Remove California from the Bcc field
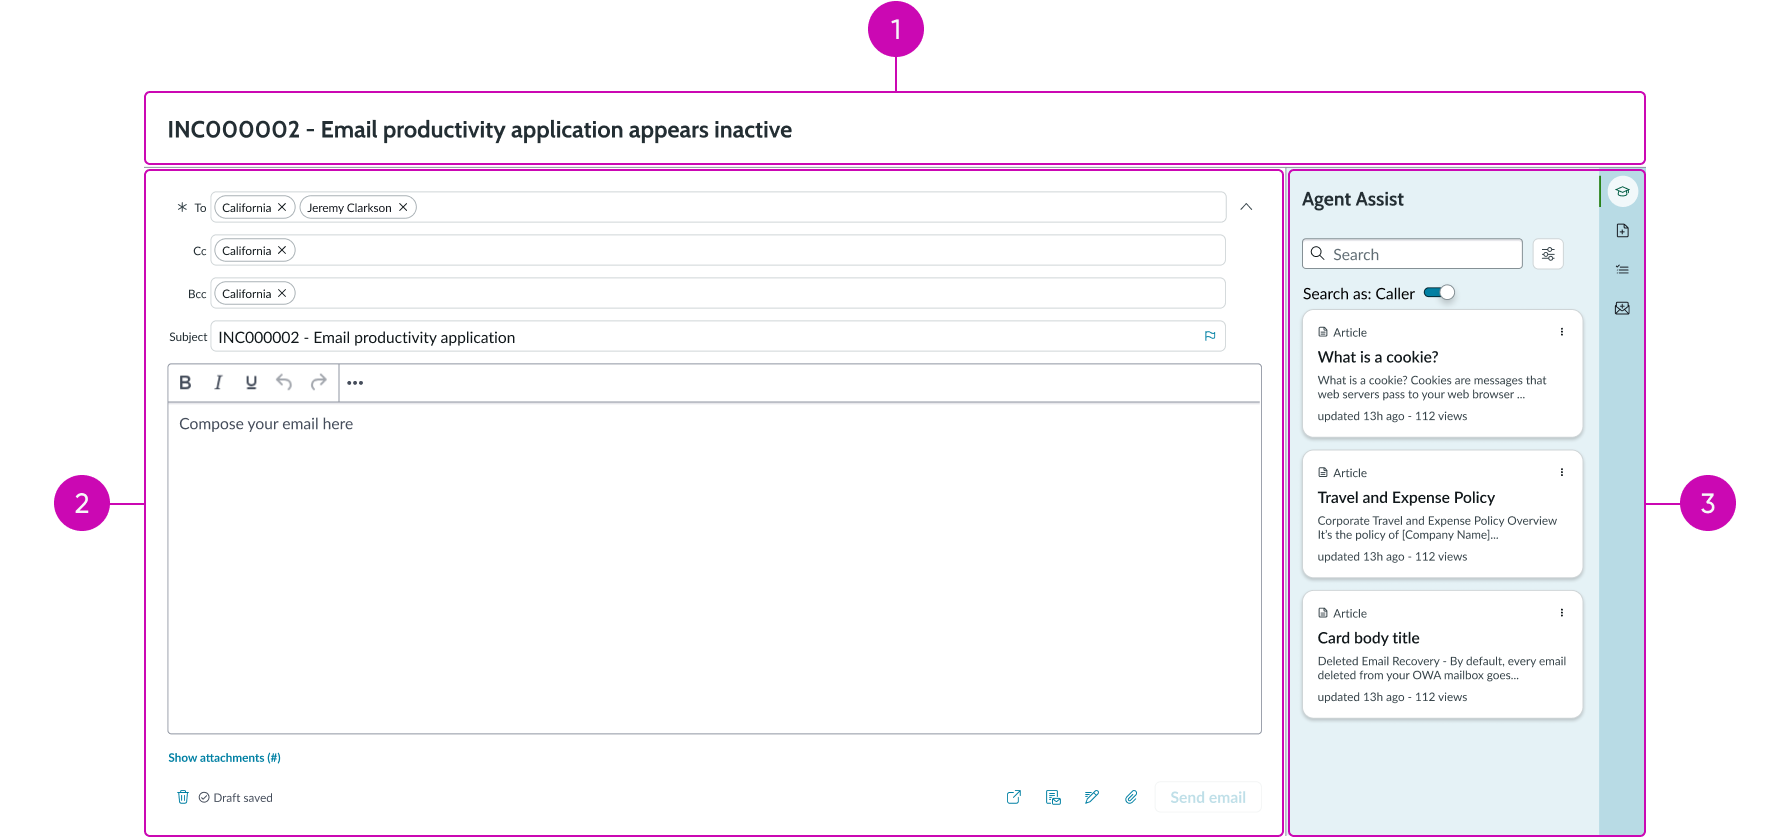The width and height of the screenshot is (1781, 837). [282, 293]
